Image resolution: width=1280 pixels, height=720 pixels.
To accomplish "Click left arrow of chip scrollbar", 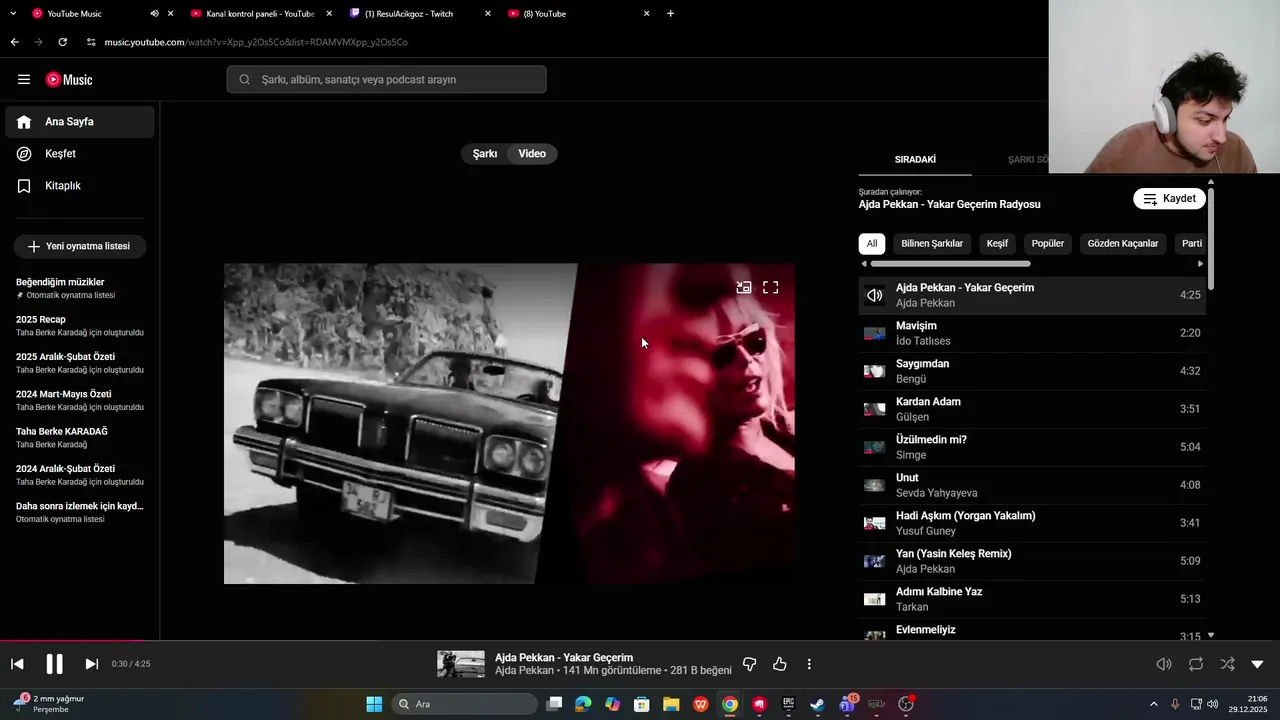I will point(864,264).
